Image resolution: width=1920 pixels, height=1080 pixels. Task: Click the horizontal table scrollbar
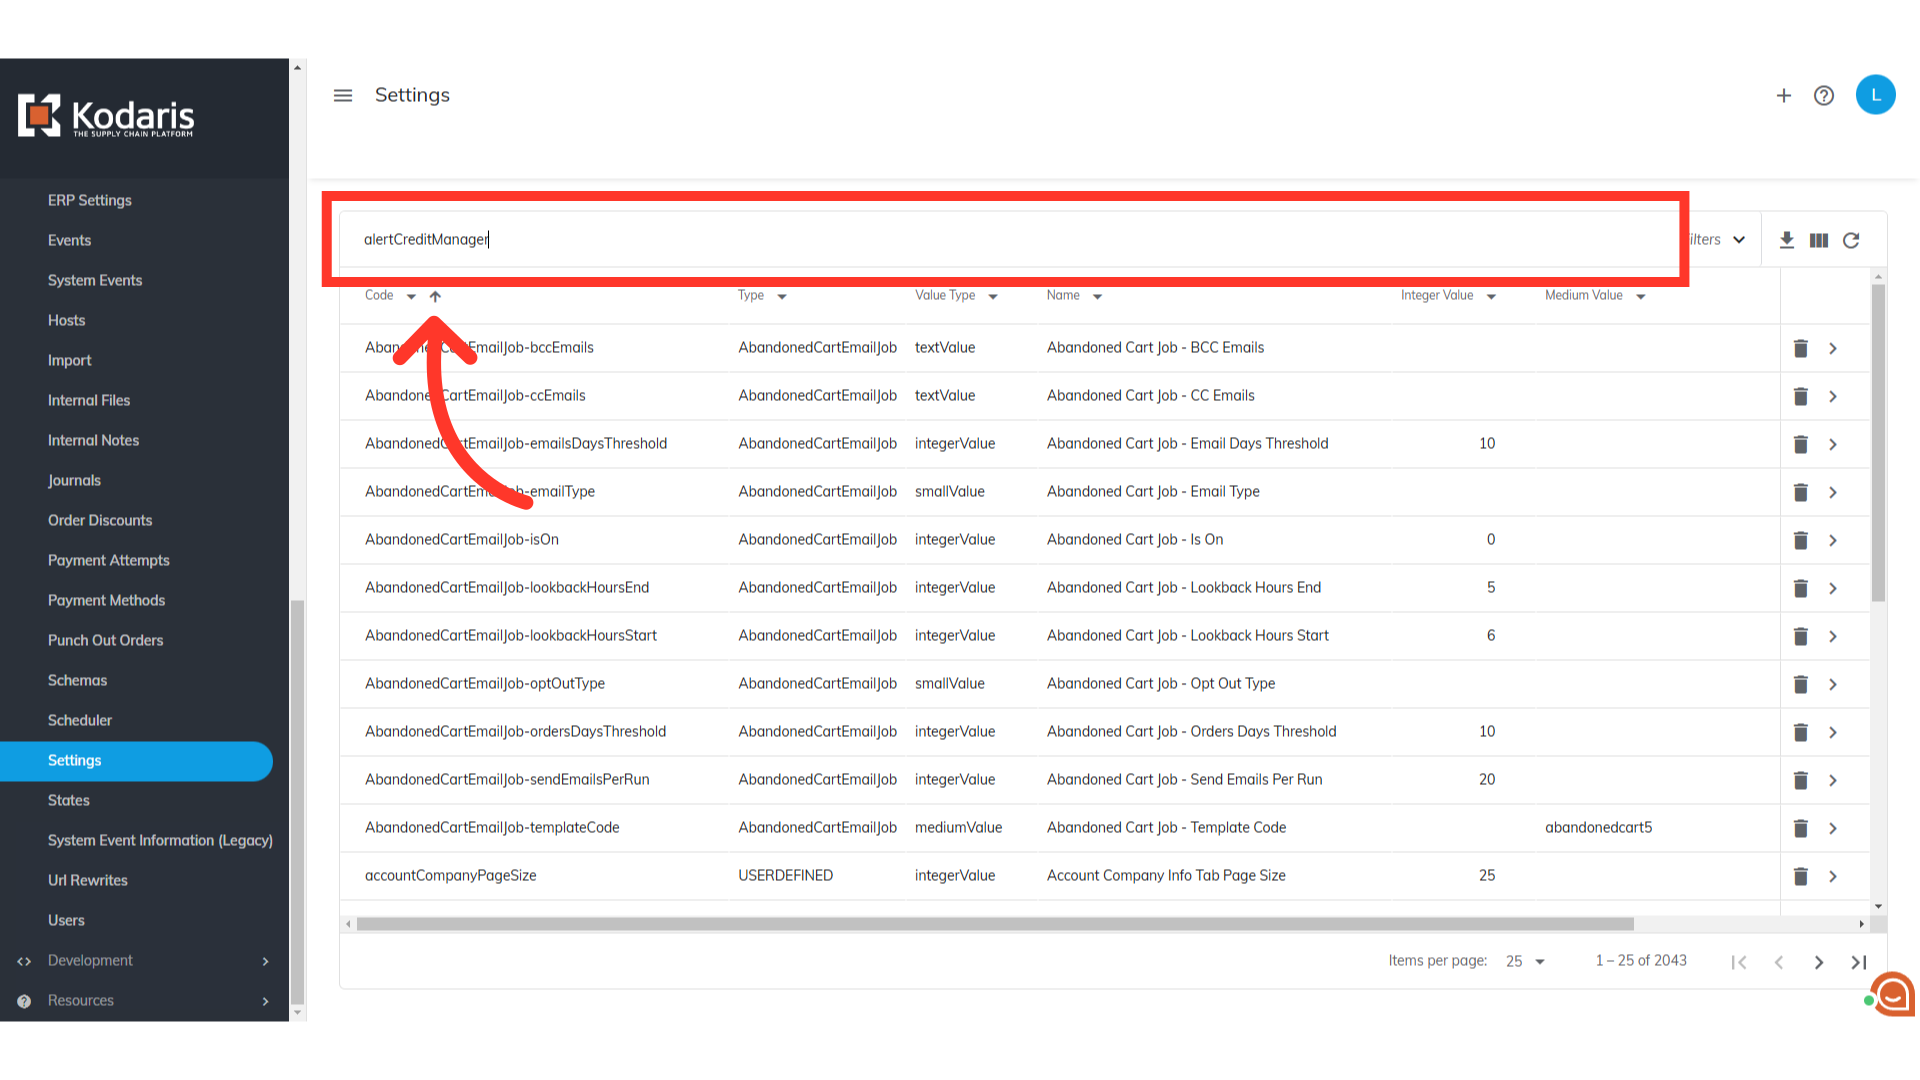click(995, 924)
